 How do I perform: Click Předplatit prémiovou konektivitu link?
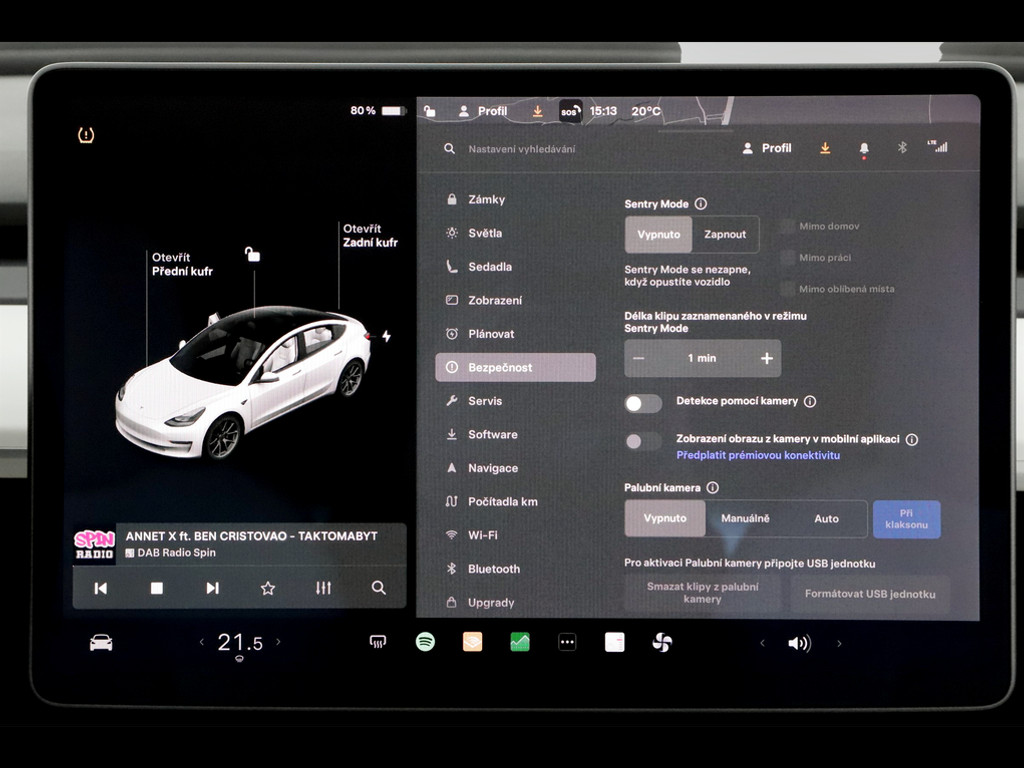point(758,455)
